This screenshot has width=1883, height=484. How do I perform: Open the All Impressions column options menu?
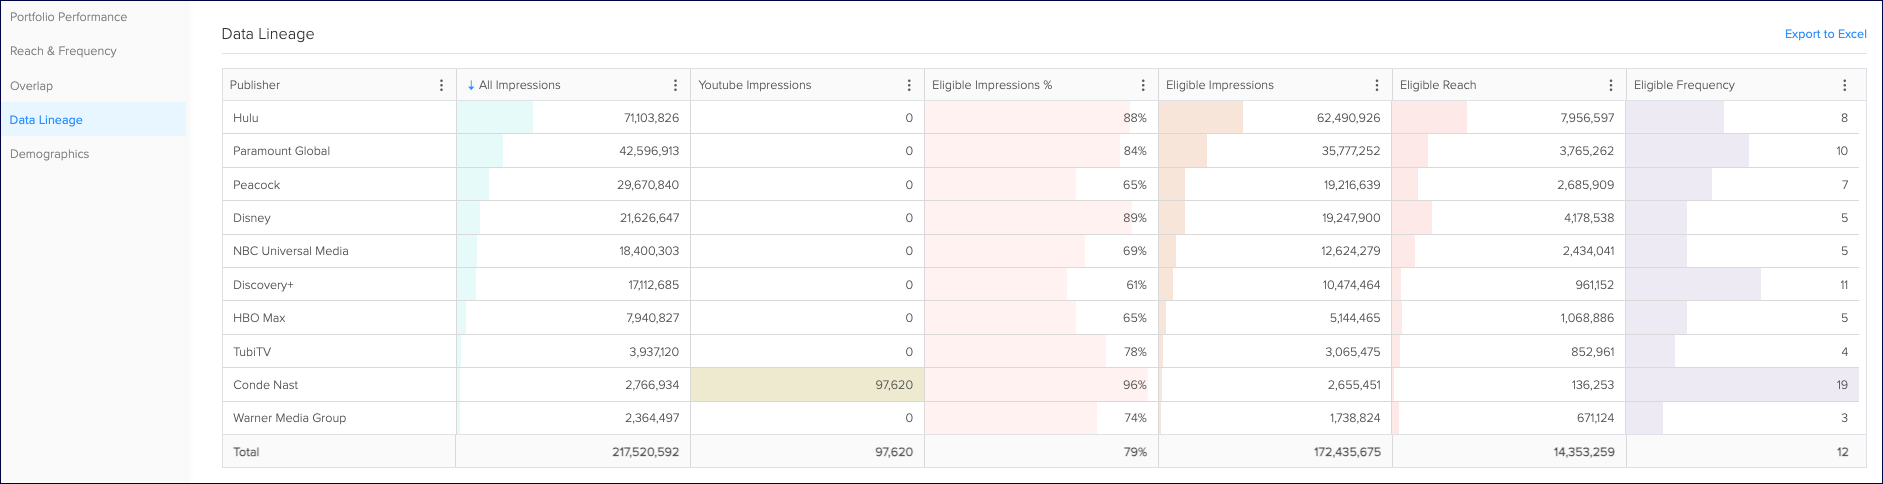coord(675,85)
